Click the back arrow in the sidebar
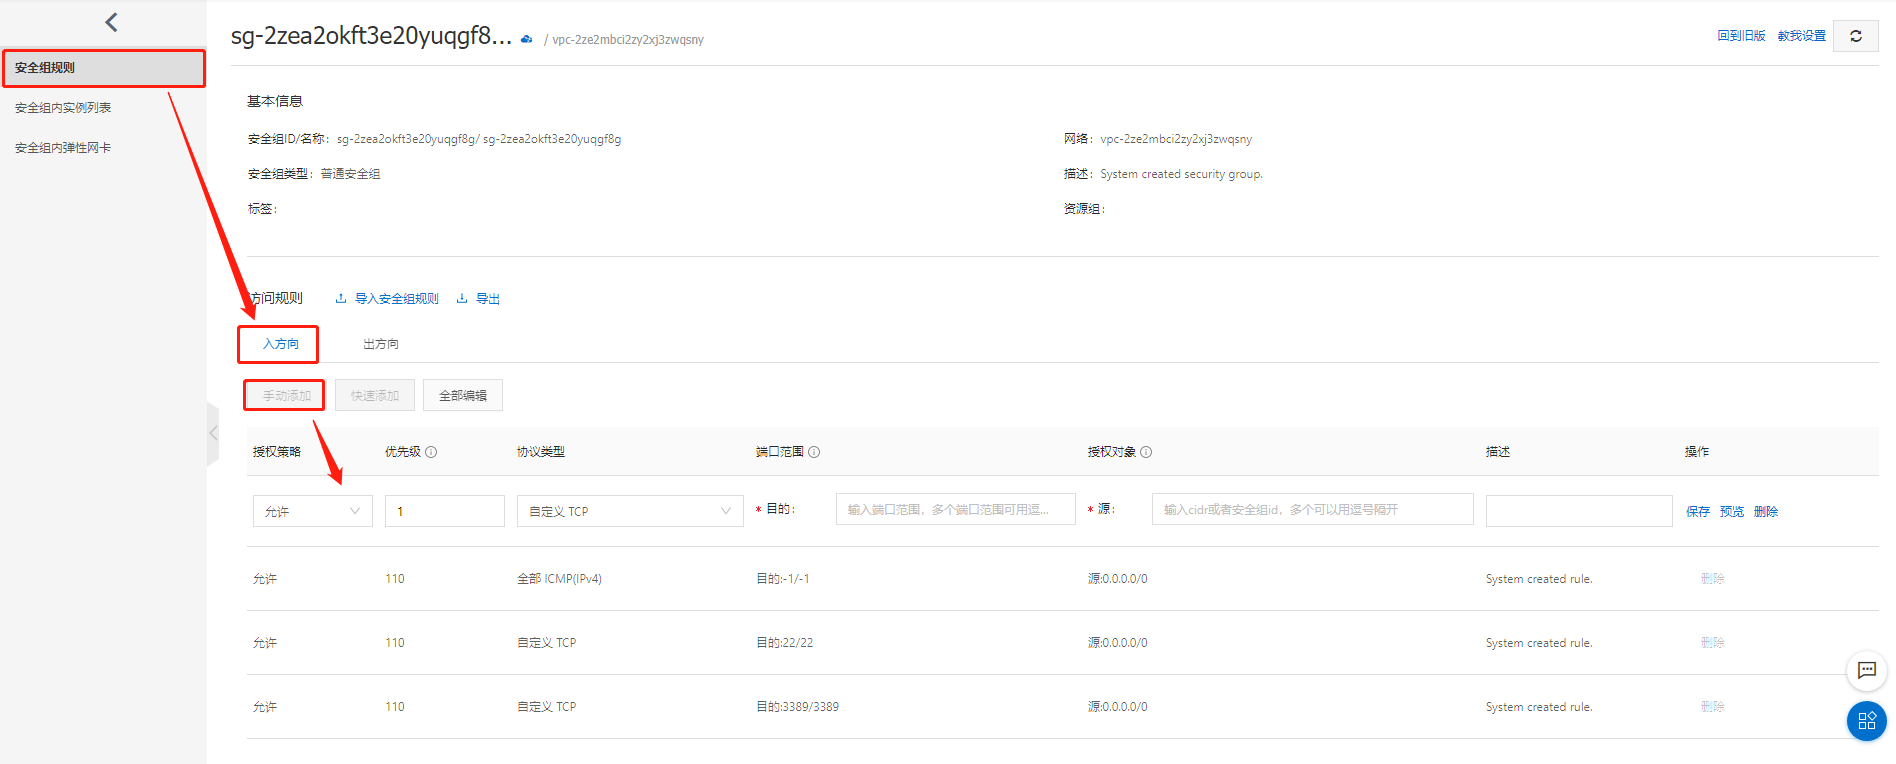 click(x=111, y=22)
